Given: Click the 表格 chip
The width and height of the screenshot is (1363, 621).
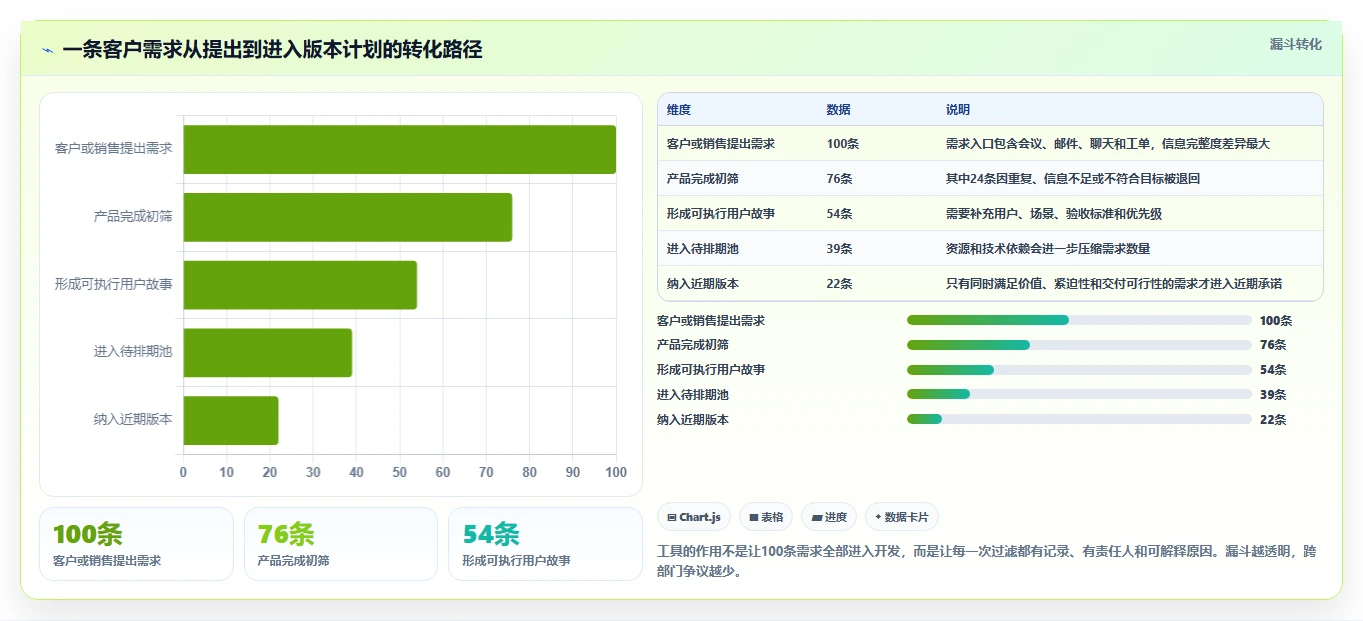Looking at the screenshot, I should click(x=766, y=517).
